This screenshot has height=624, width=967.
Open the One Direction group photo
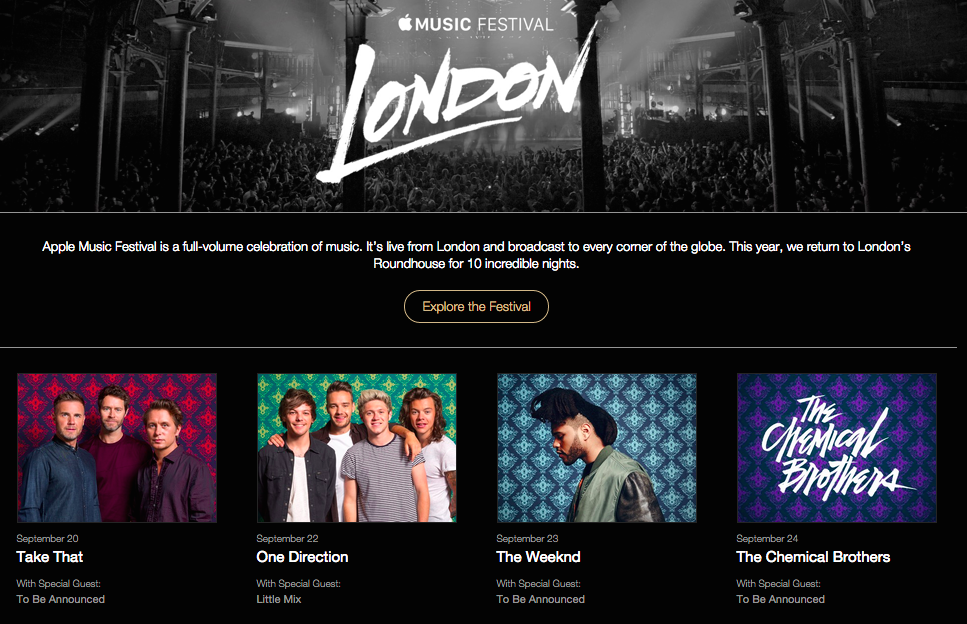click(x=357, y=447)
